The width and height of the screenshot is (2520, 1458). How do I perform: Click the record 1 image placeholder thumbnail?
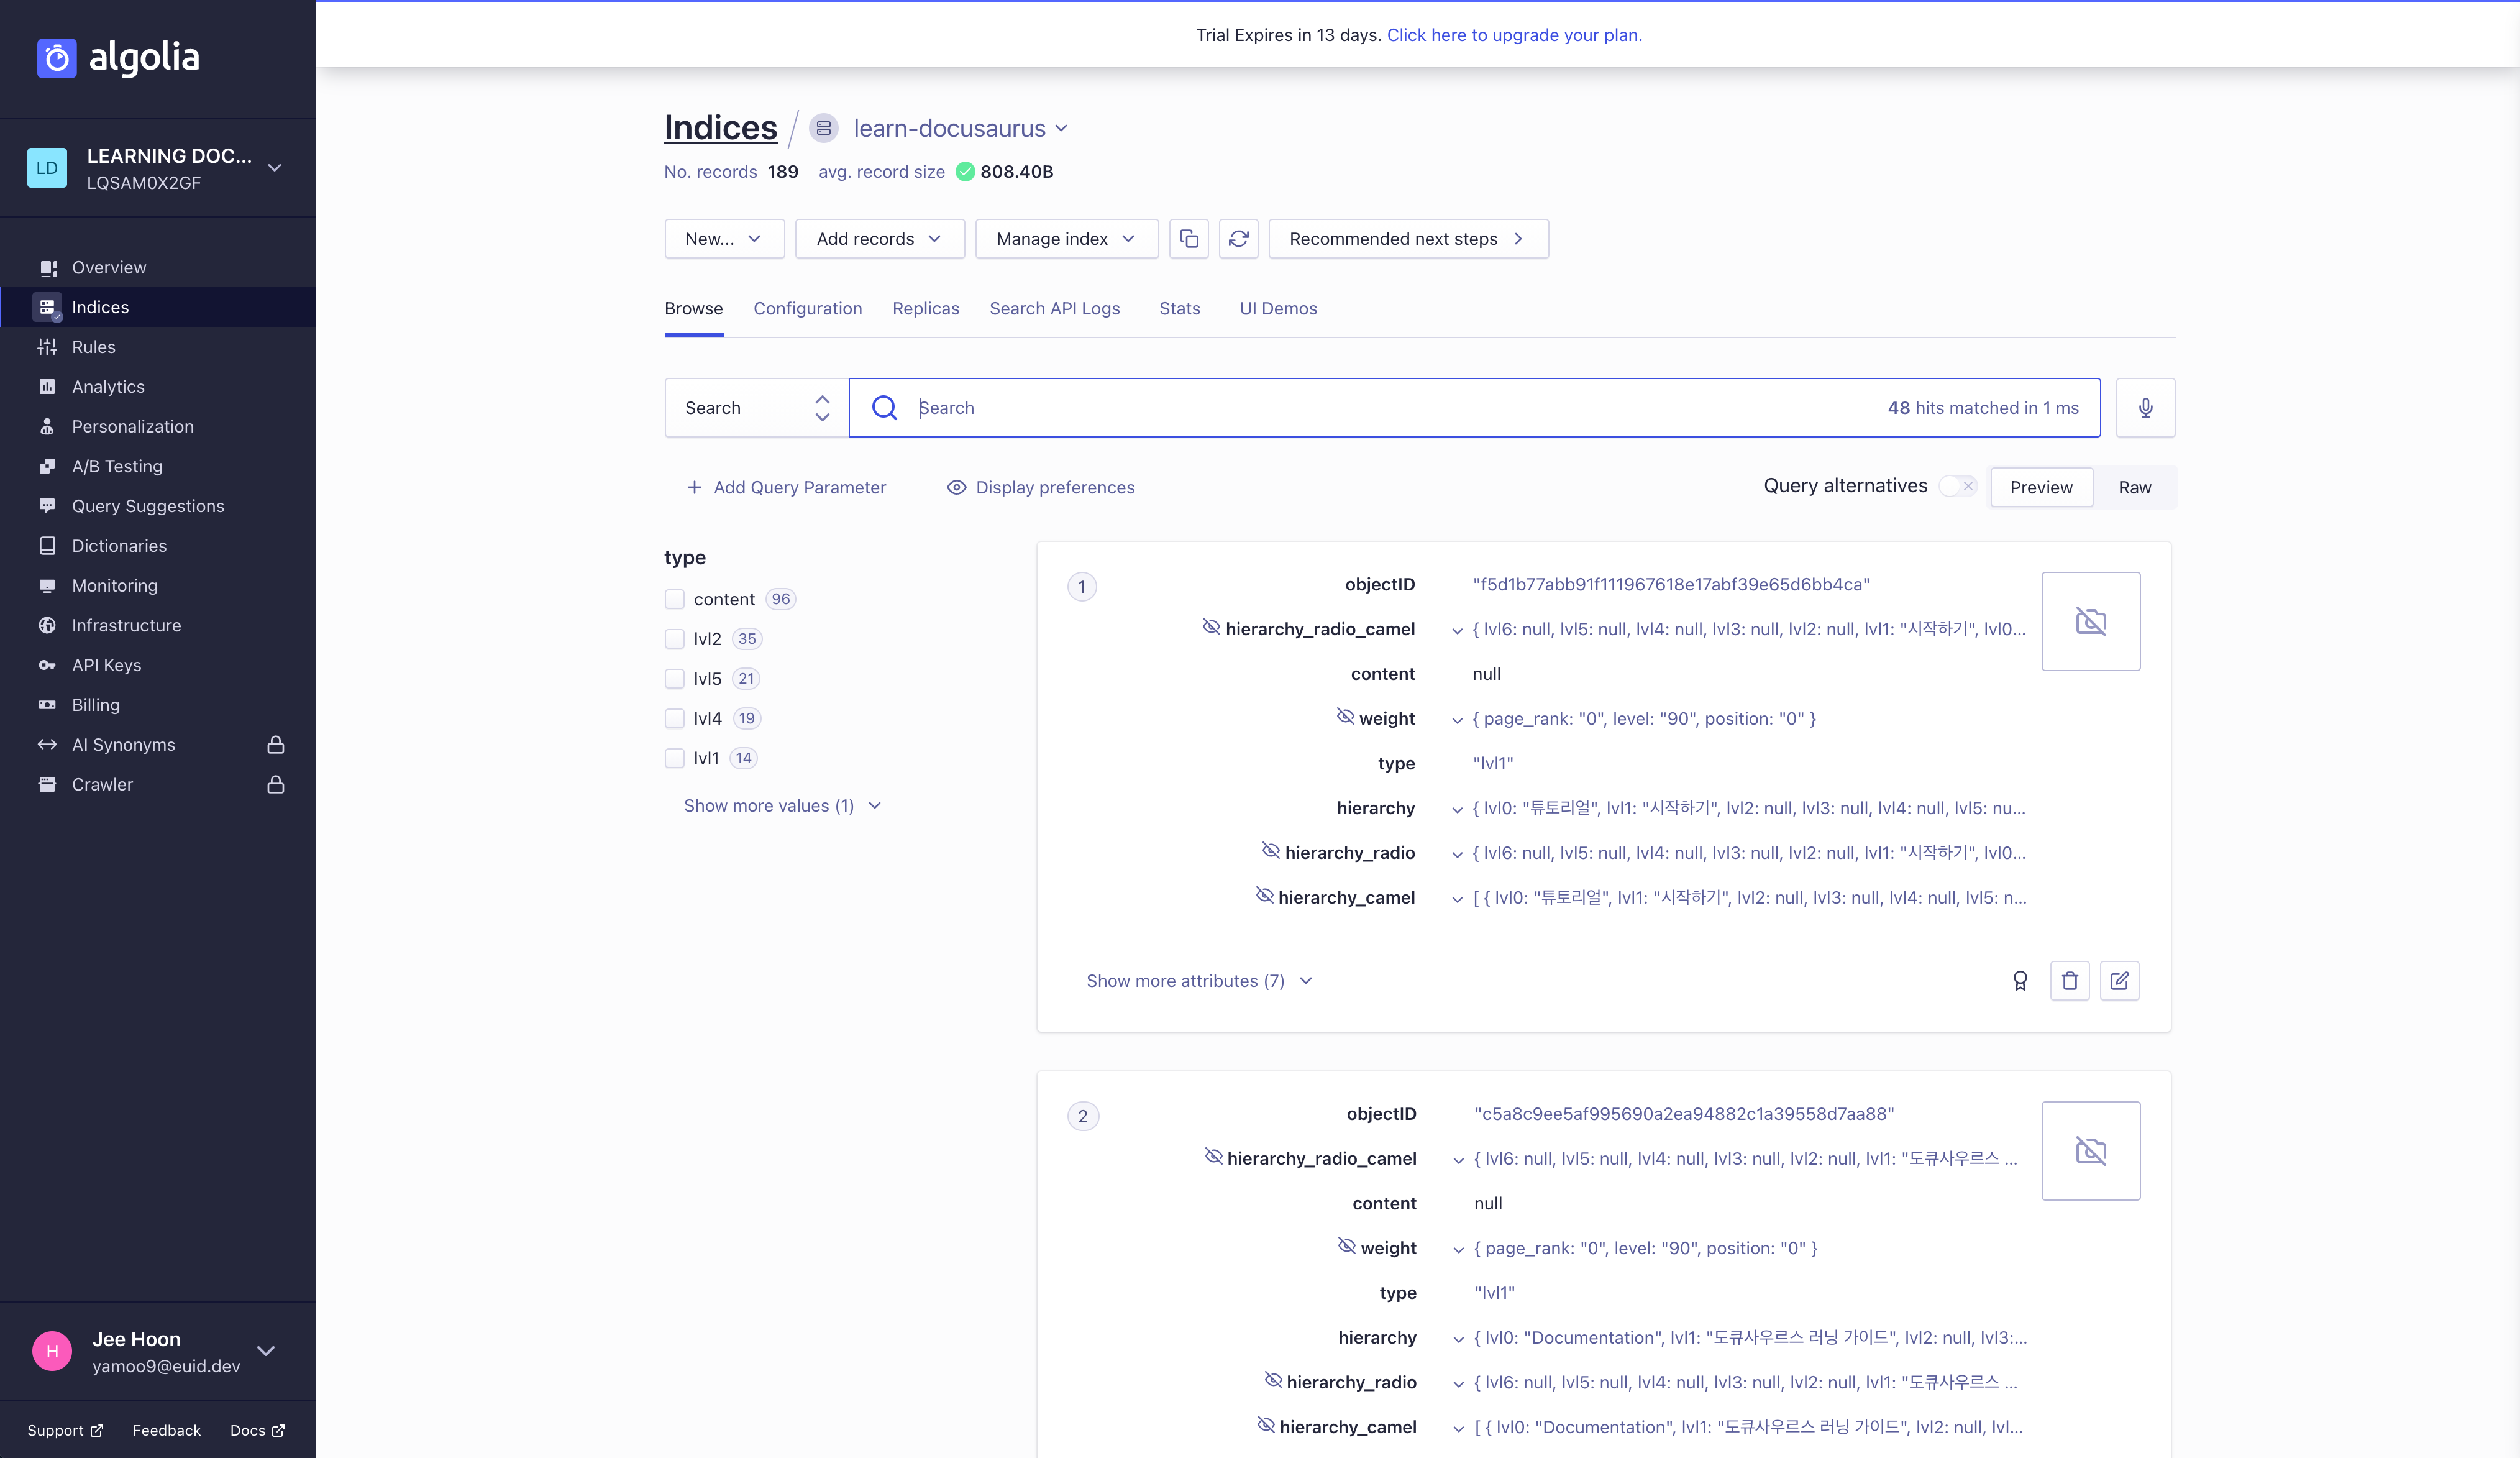(2090, 622)
